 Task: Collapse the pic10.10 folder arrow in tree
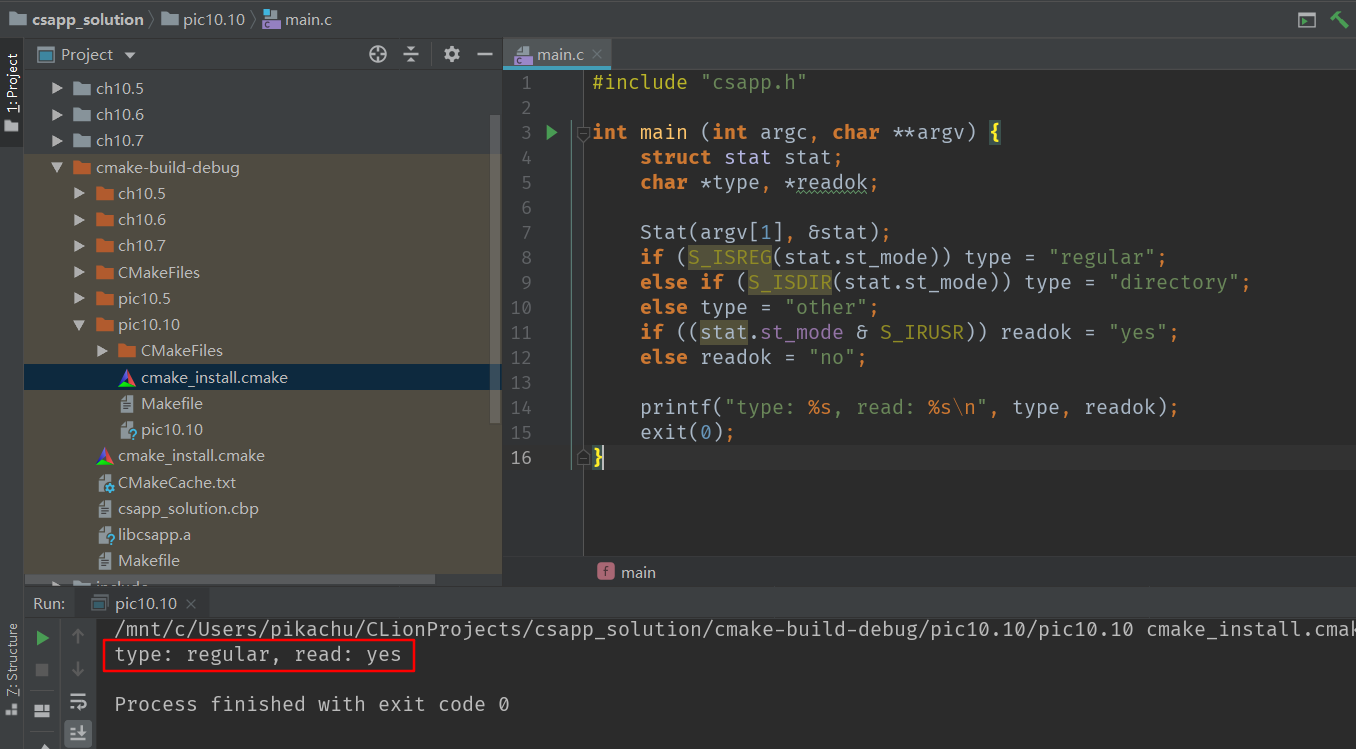tap(80, 324)
